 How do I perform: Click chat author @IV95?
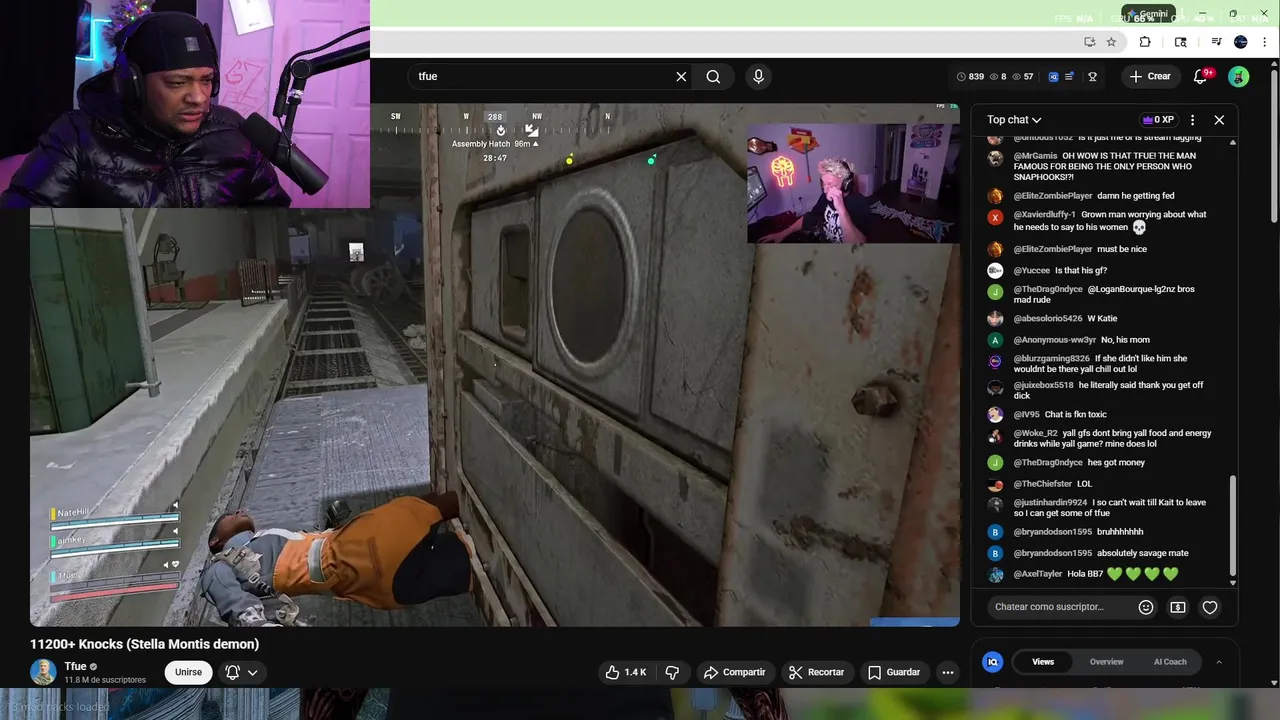click(x=1027, y=415)
